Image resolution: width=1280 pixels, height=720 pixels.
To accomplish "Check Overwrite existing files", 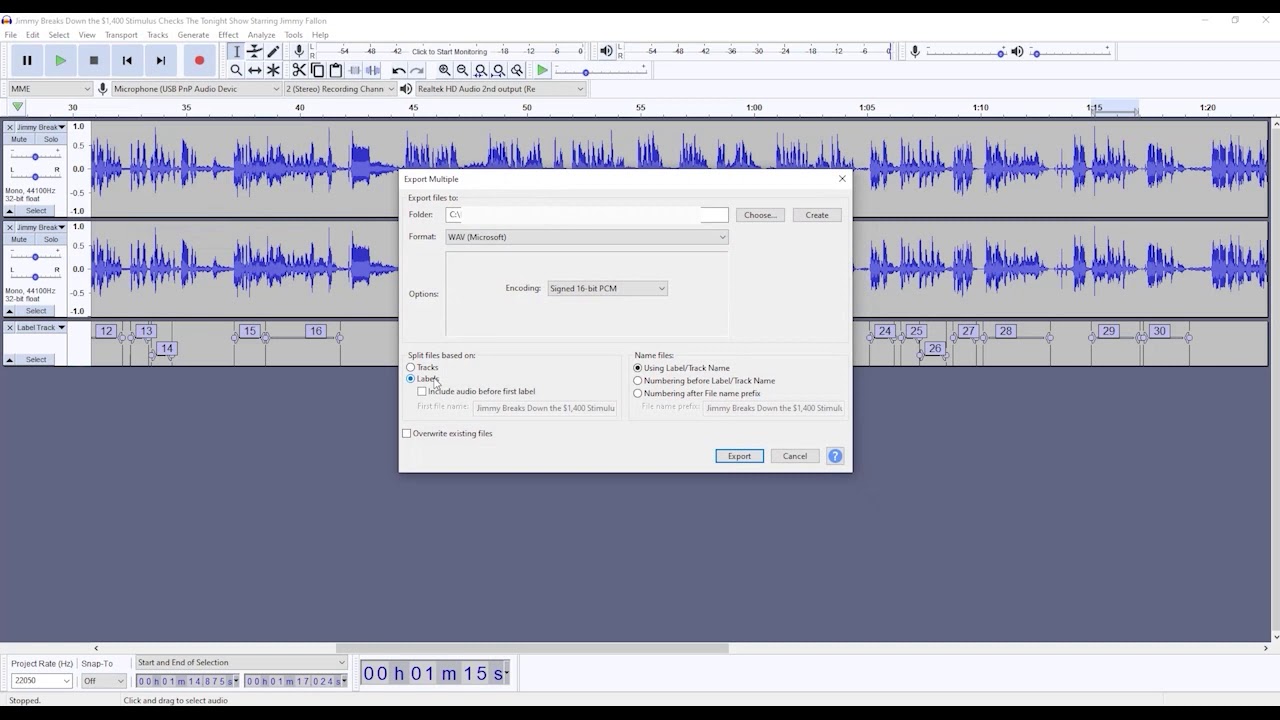I will (406, 433).
